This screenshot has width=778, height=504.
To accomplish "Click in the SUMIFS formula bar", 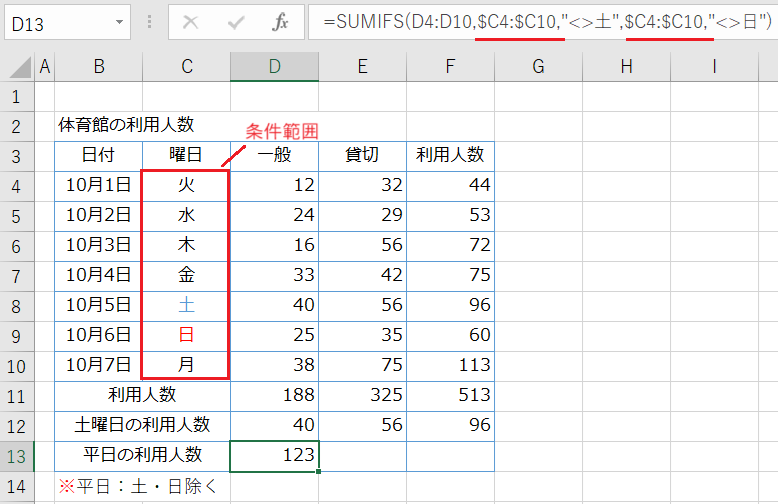I will pos(543,22).
